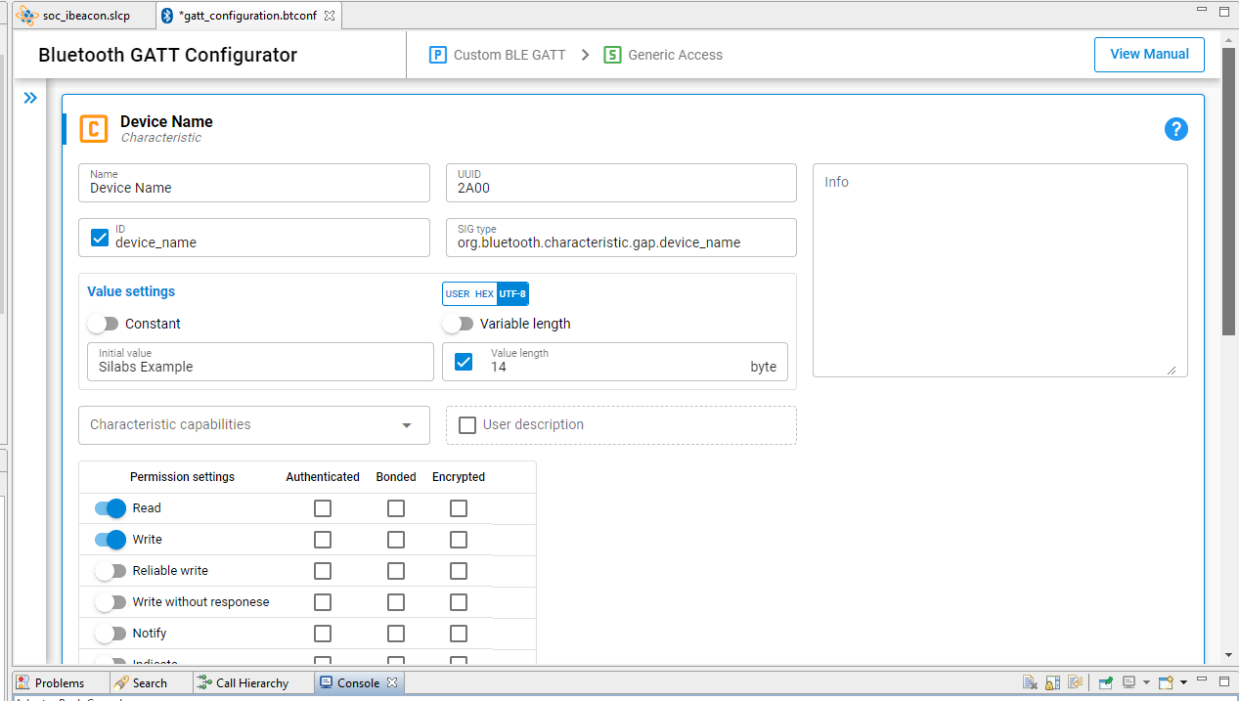Collapse the left sidebar with the double chevron
Screen dimensions: 1239x701
30,97
